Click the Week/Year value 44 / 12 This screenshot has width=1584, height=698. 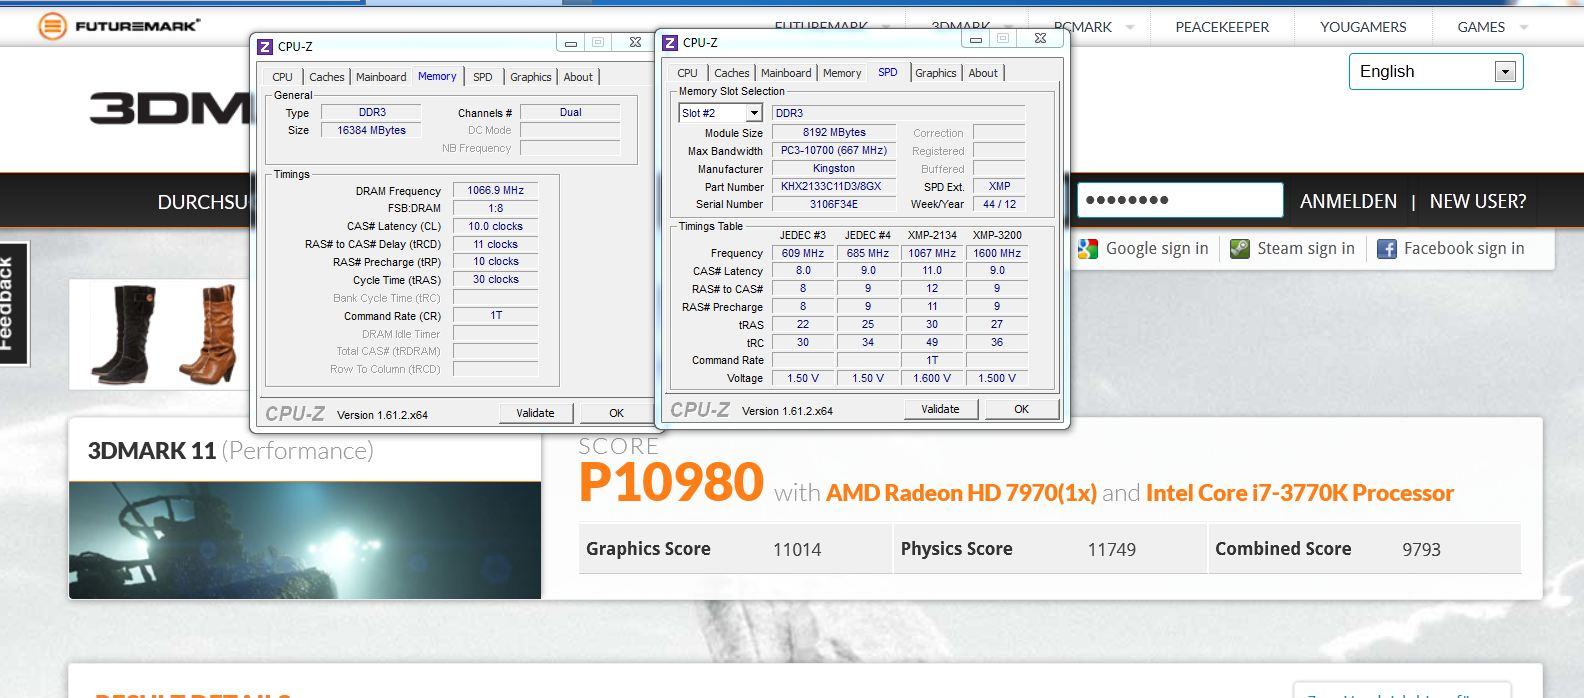(x=999, y=204)
